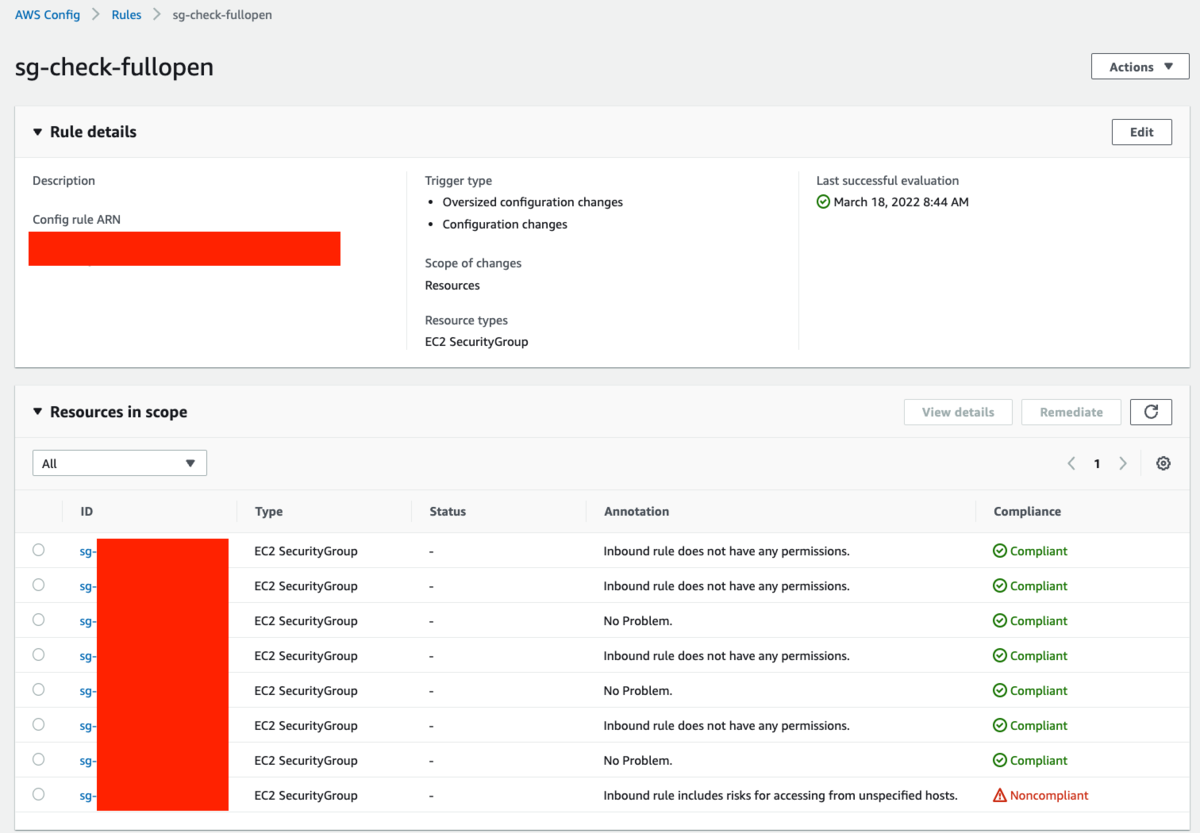
Task: Click the green check beside March 18, 2022
Action: point(823,202)
